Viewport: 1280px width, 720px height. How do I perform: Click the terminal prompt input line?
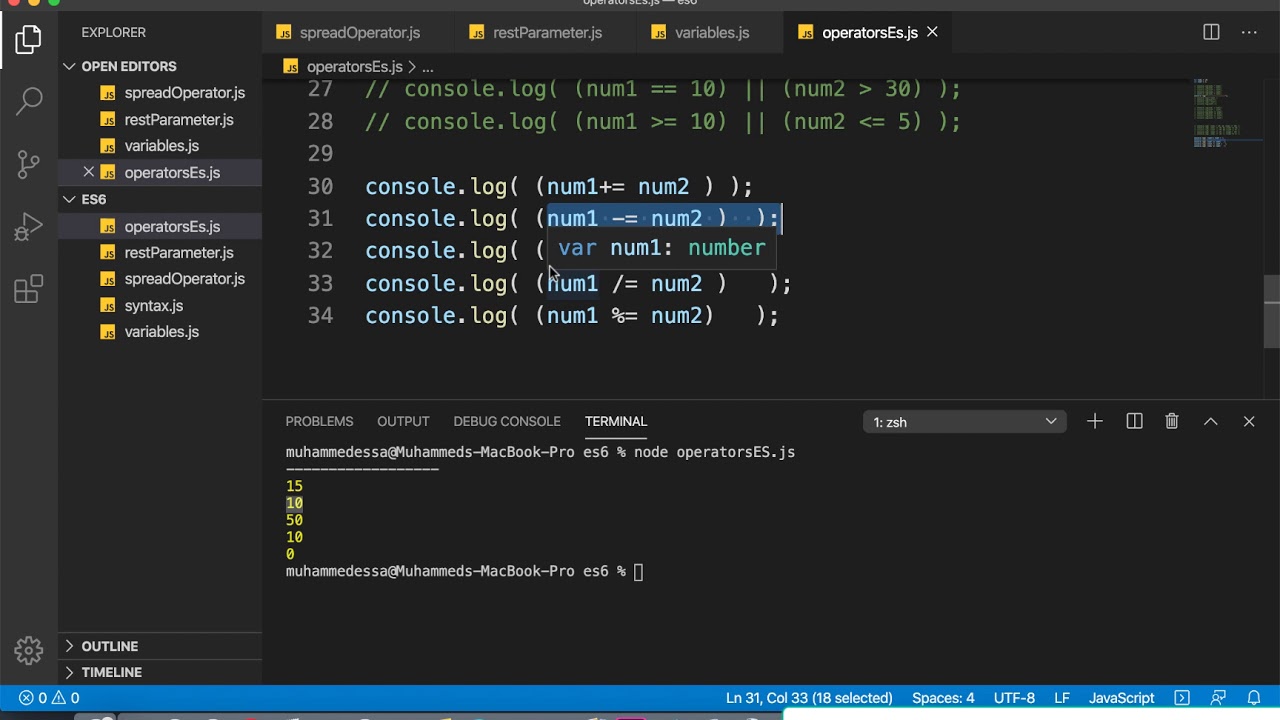(465, 571)
